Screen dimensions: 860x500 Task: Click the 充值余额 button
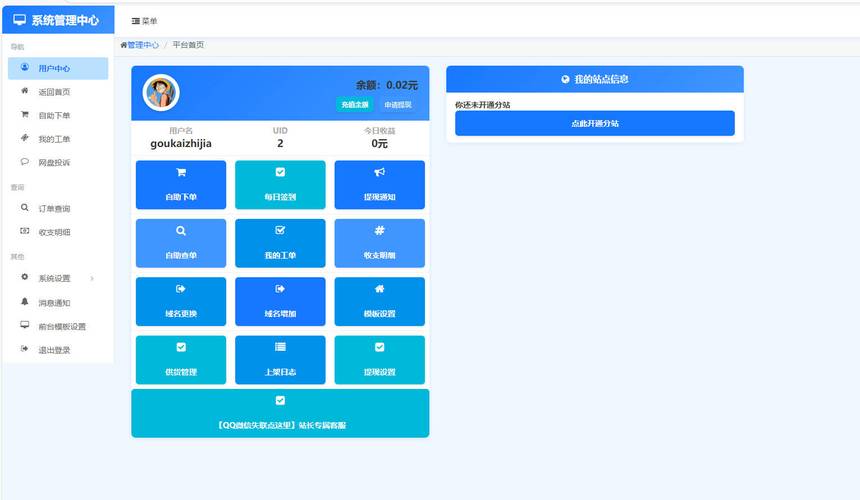(354, 104)
